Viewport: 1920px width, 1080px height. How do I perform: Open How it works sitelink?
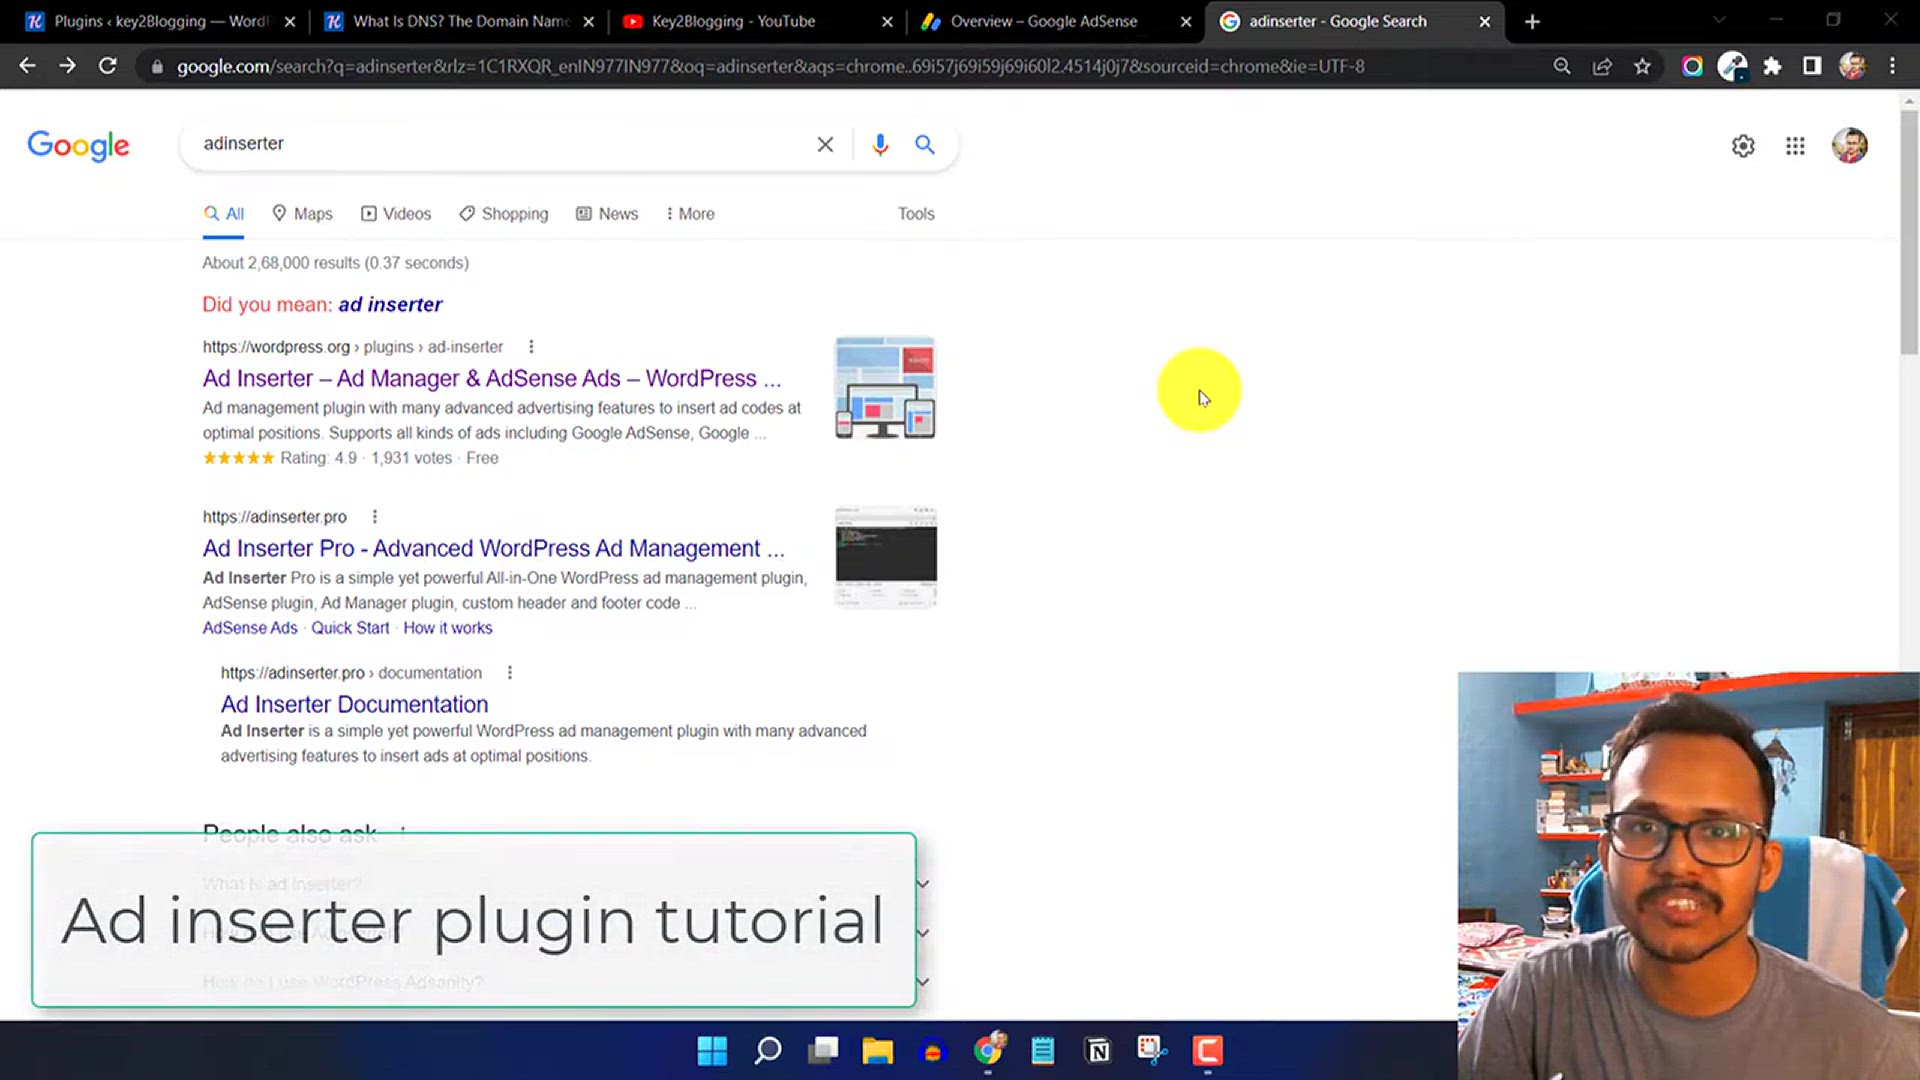pos(448,628)
